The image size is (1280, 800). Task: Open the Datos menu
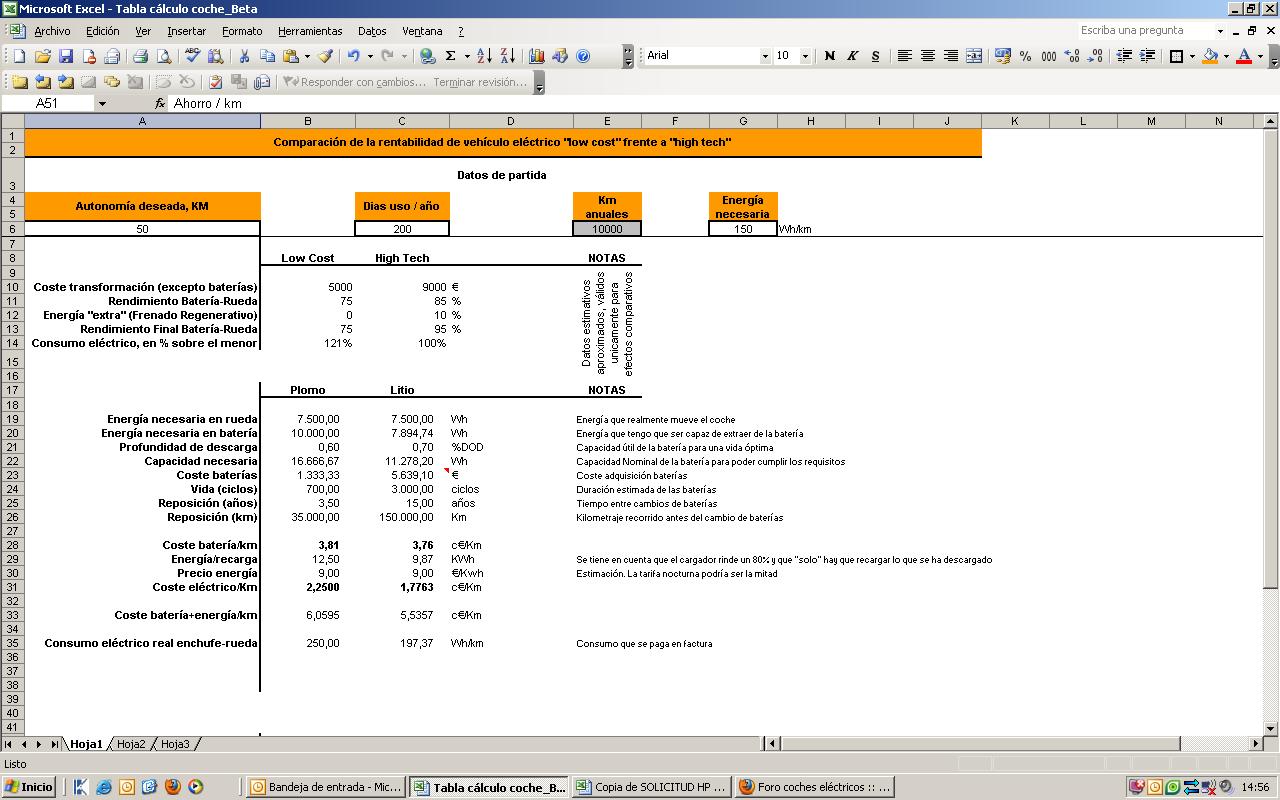[372, 31]
